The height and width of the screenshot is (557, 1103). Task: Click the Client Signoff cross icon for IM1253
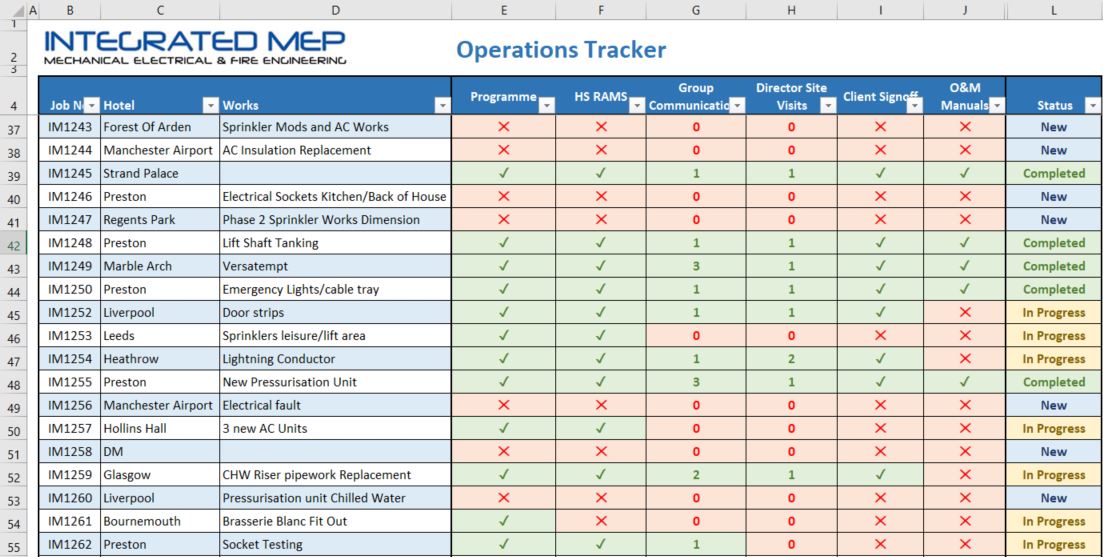point(881,336)
